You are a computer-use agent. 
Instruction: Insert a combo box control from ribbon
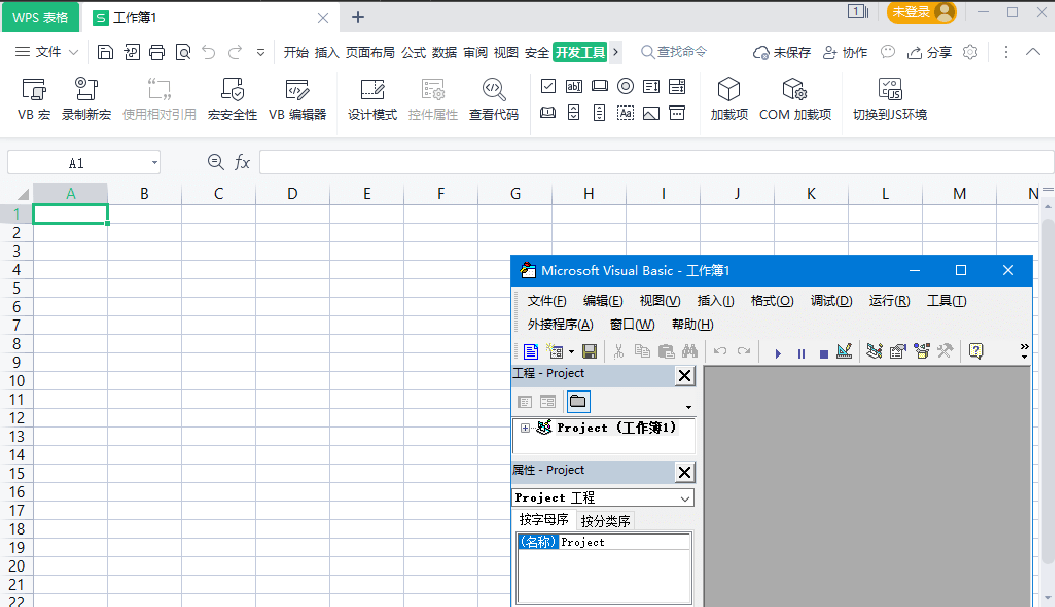[x=677, y=86]
